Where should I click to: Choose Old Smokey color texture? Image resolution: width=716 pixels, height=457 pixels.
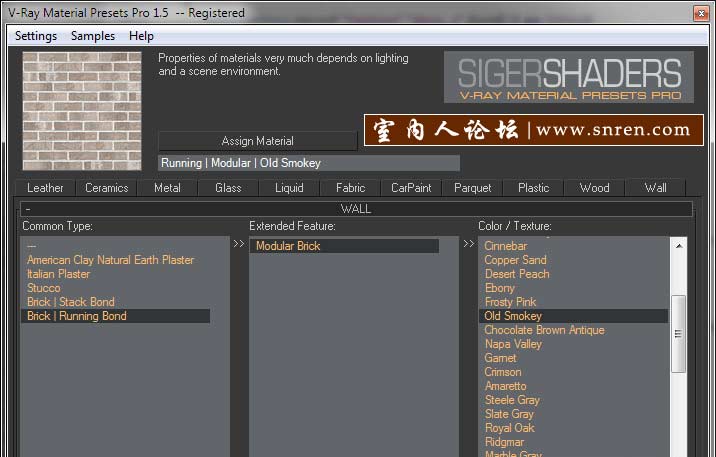573,316
